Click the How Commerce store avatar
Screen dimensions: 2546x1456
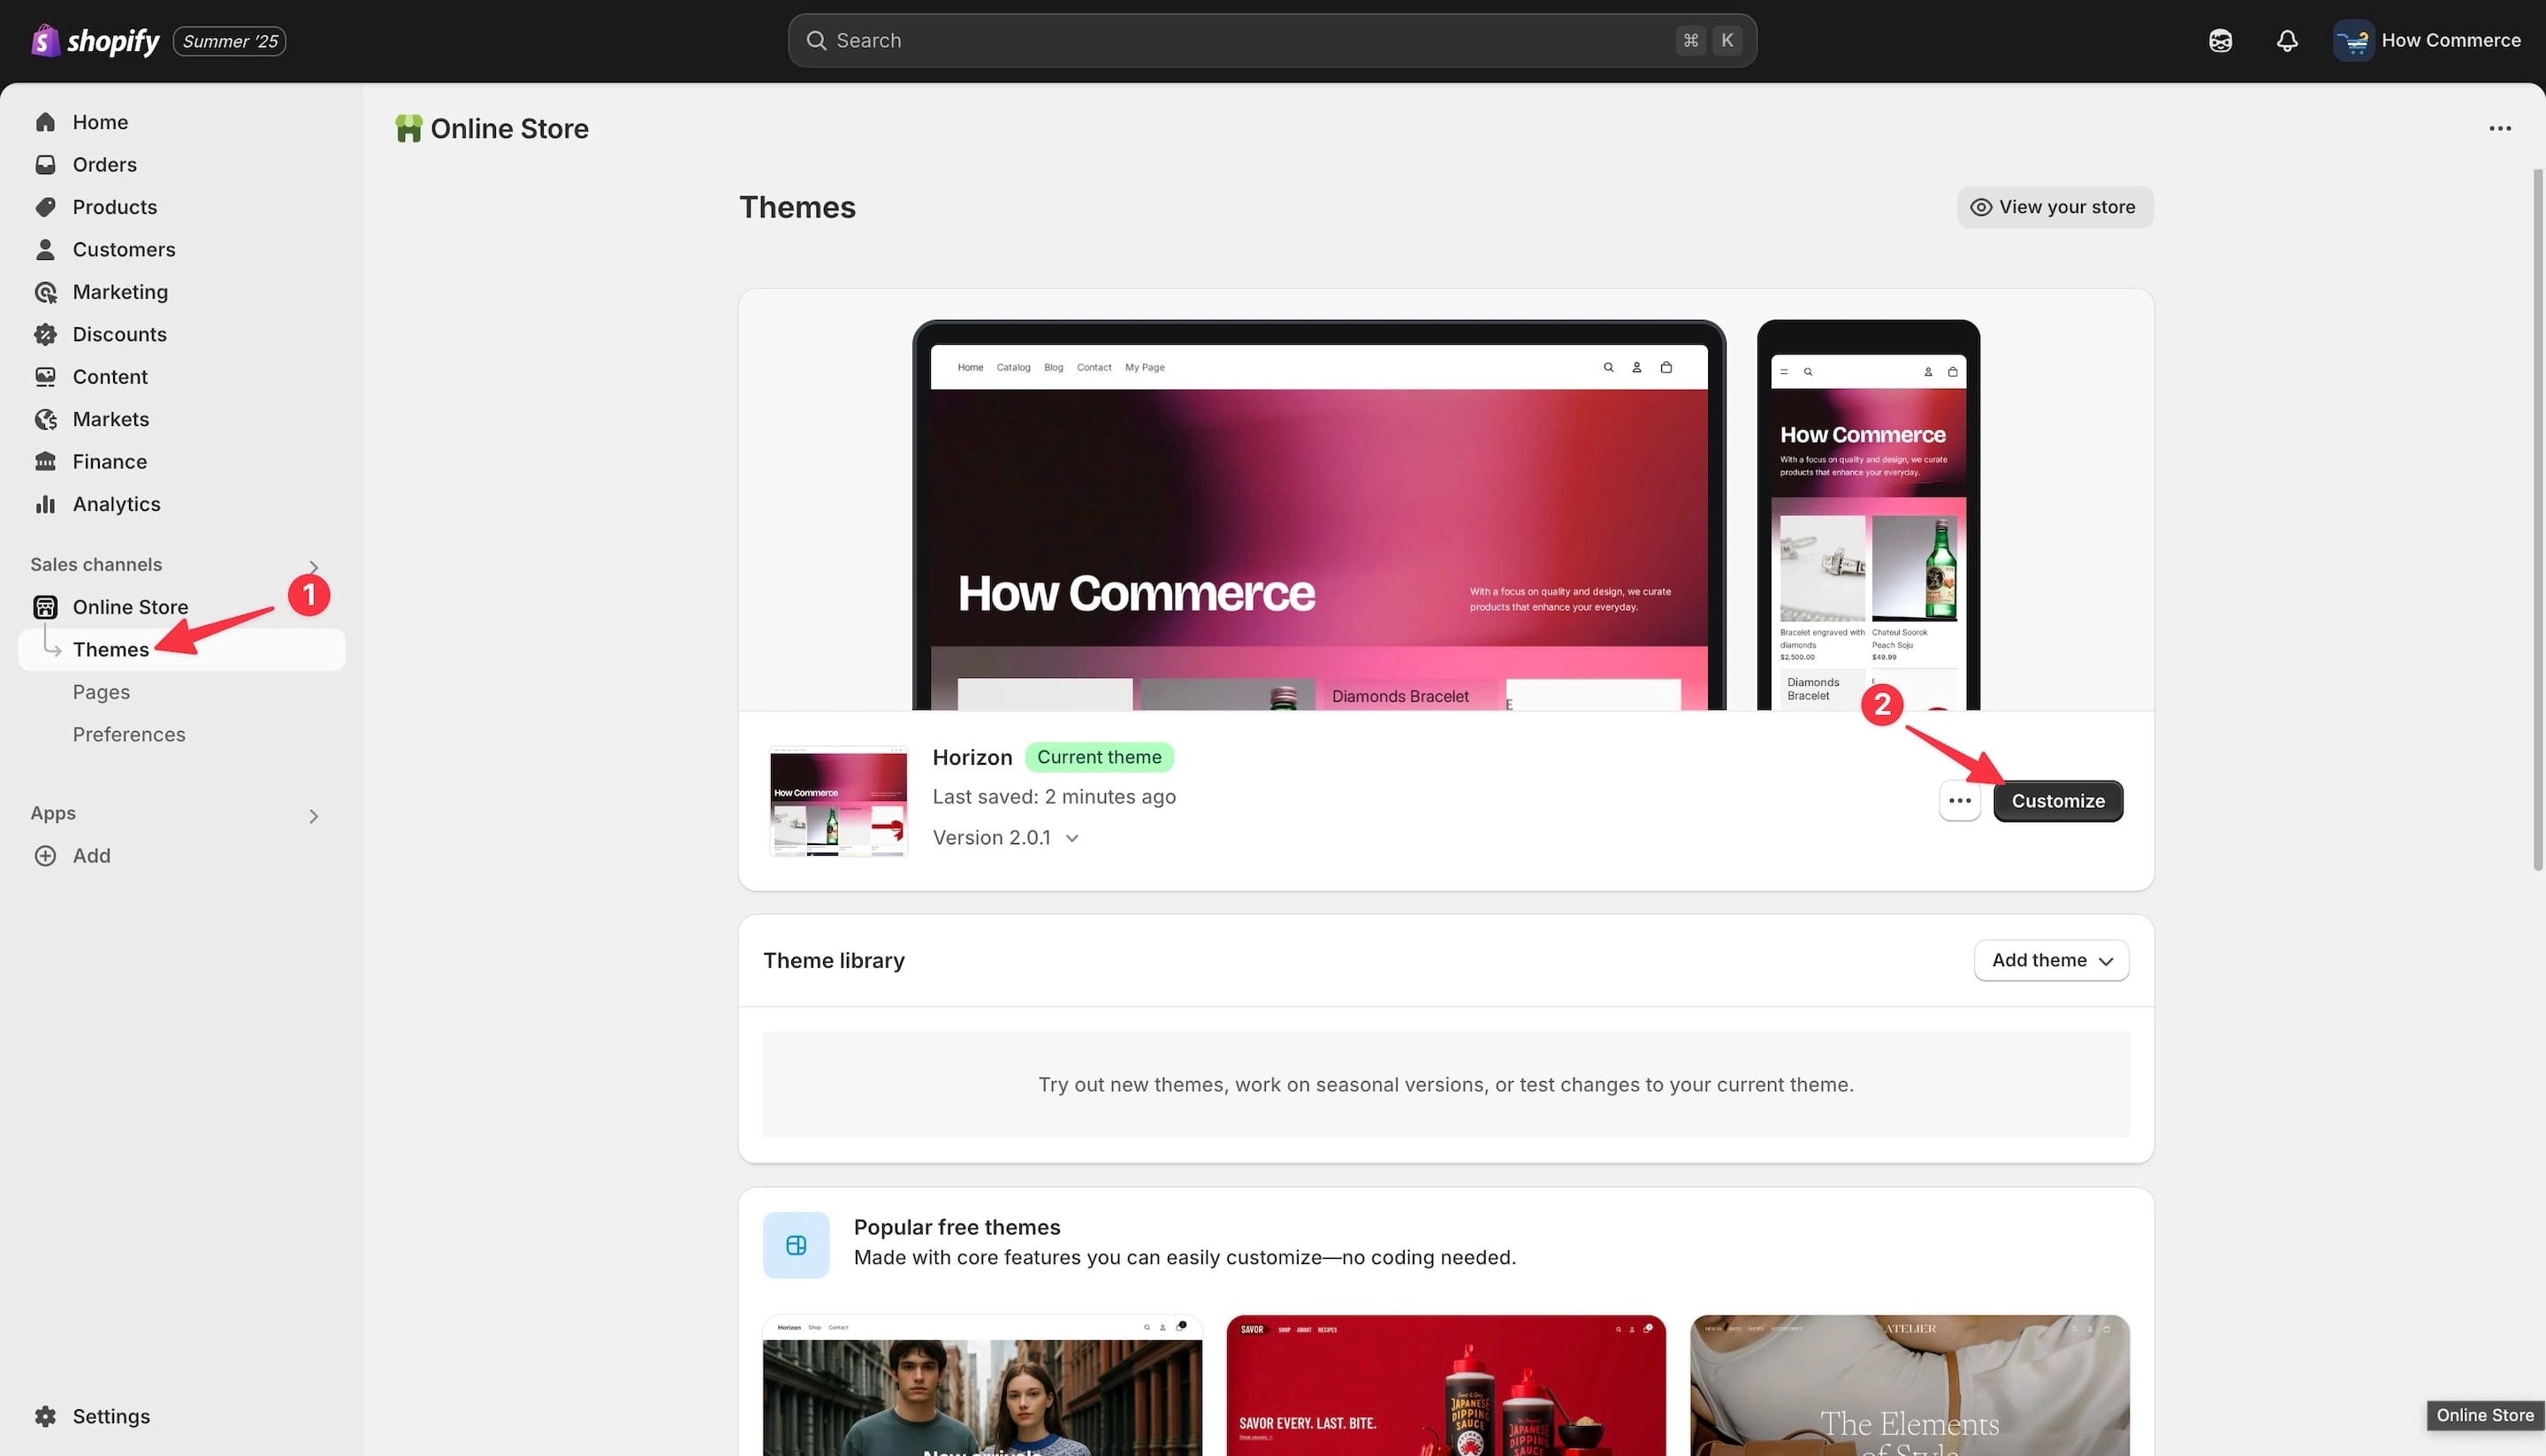(x=2353, y=40)
